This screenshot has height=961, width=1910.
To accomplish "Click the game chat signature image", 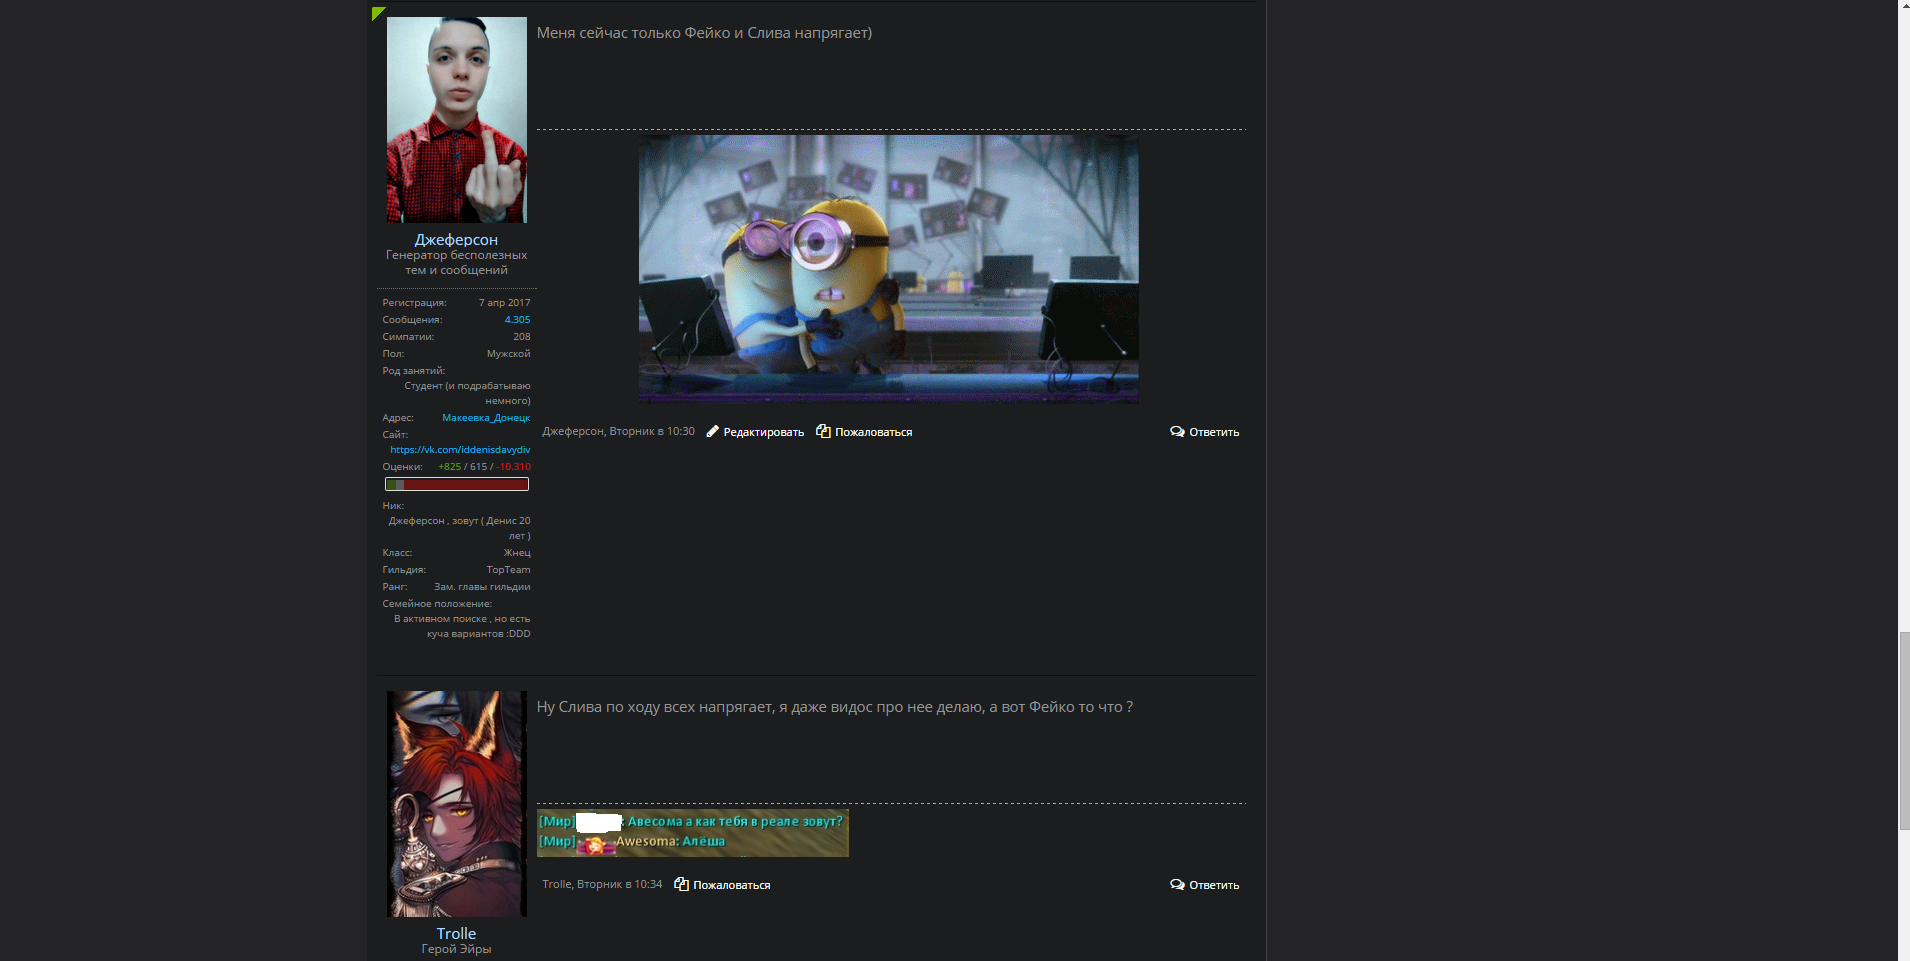I will pos(692,833).
